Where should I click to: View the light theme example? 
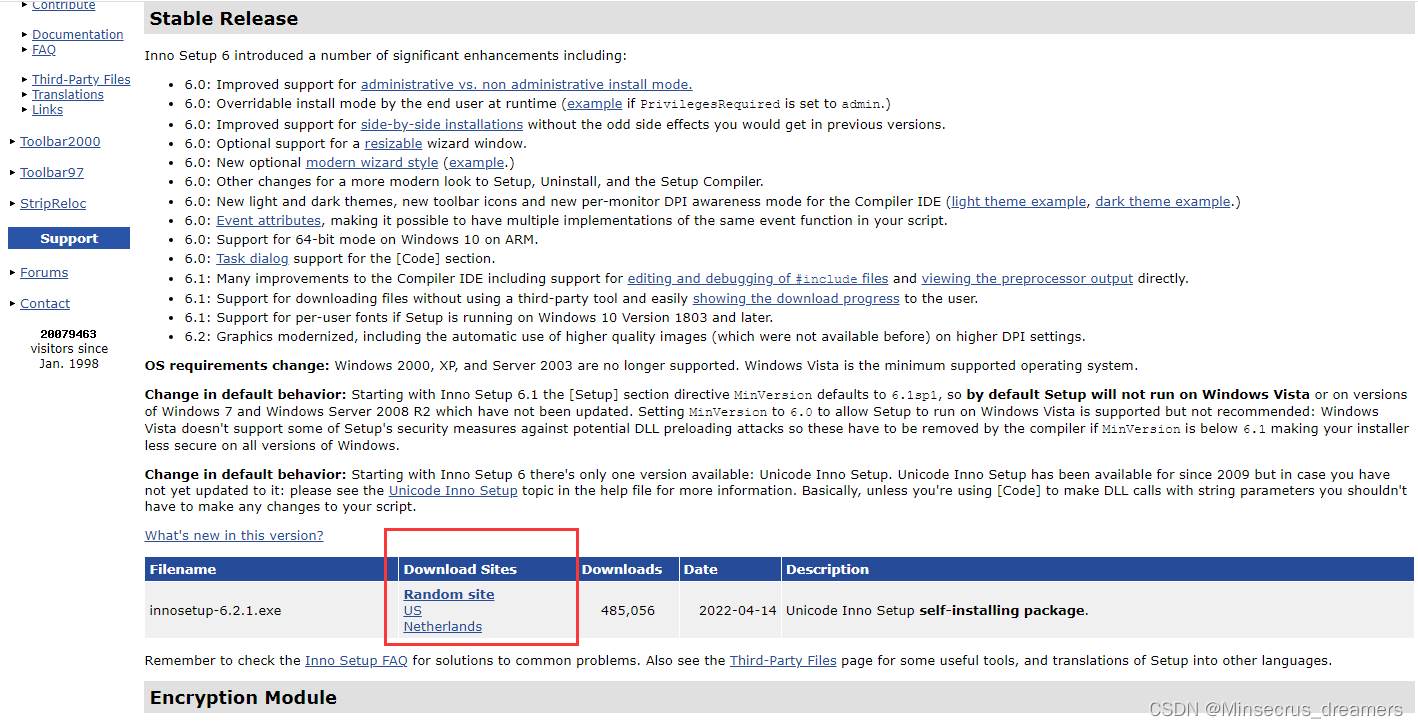(x=1018, y=201)
